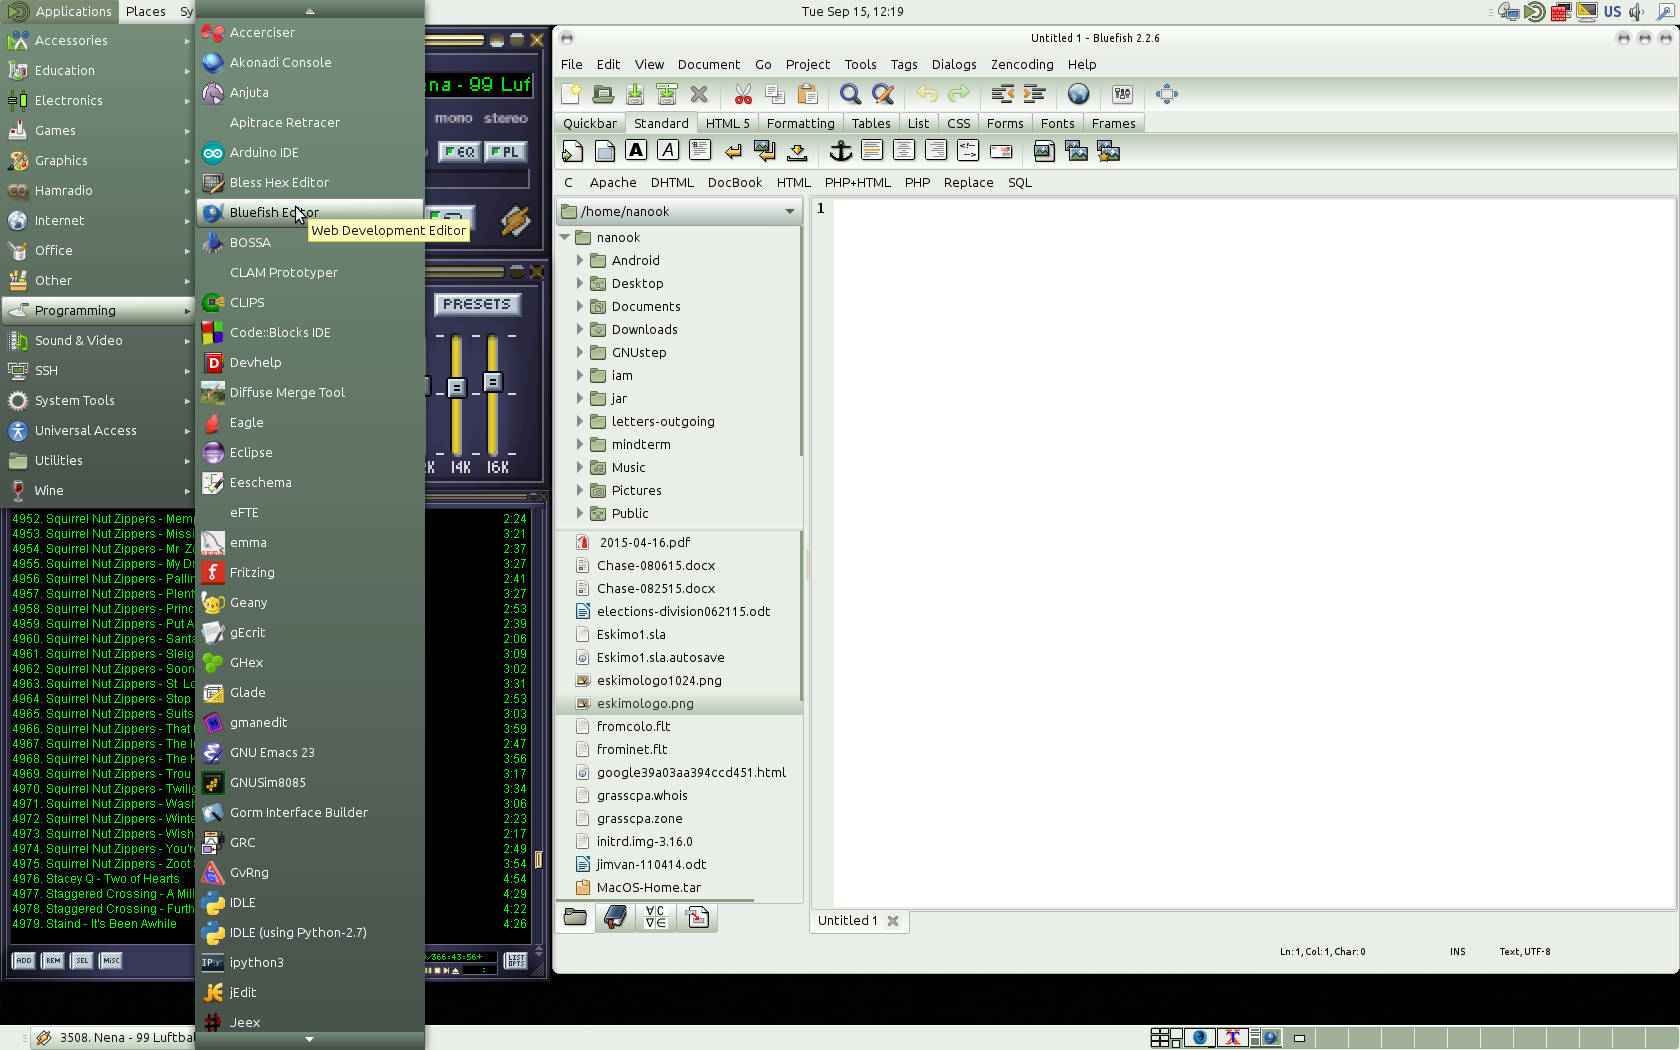Image resolution: width=1680 pixels, height=1050 pixels.
Task: Expand the Pictures folder
Action: (579, 490)
